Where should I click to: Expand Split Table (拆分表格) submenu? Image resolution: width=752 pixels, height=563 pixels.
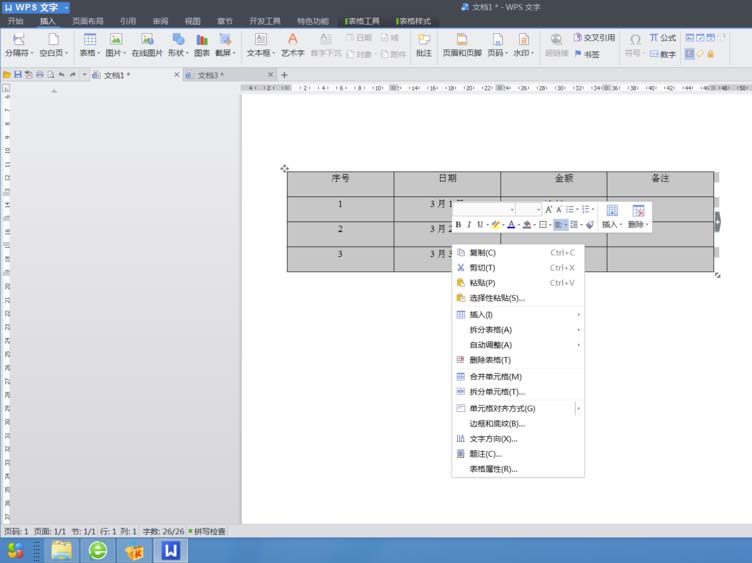tap(518, 330)
